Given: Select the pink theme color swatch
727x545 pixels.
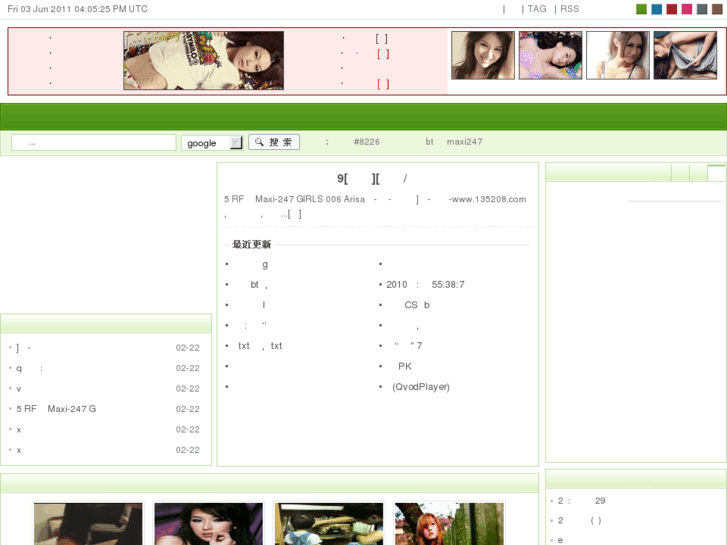Looking at the screenshot, I should click(x=687, y=9).
